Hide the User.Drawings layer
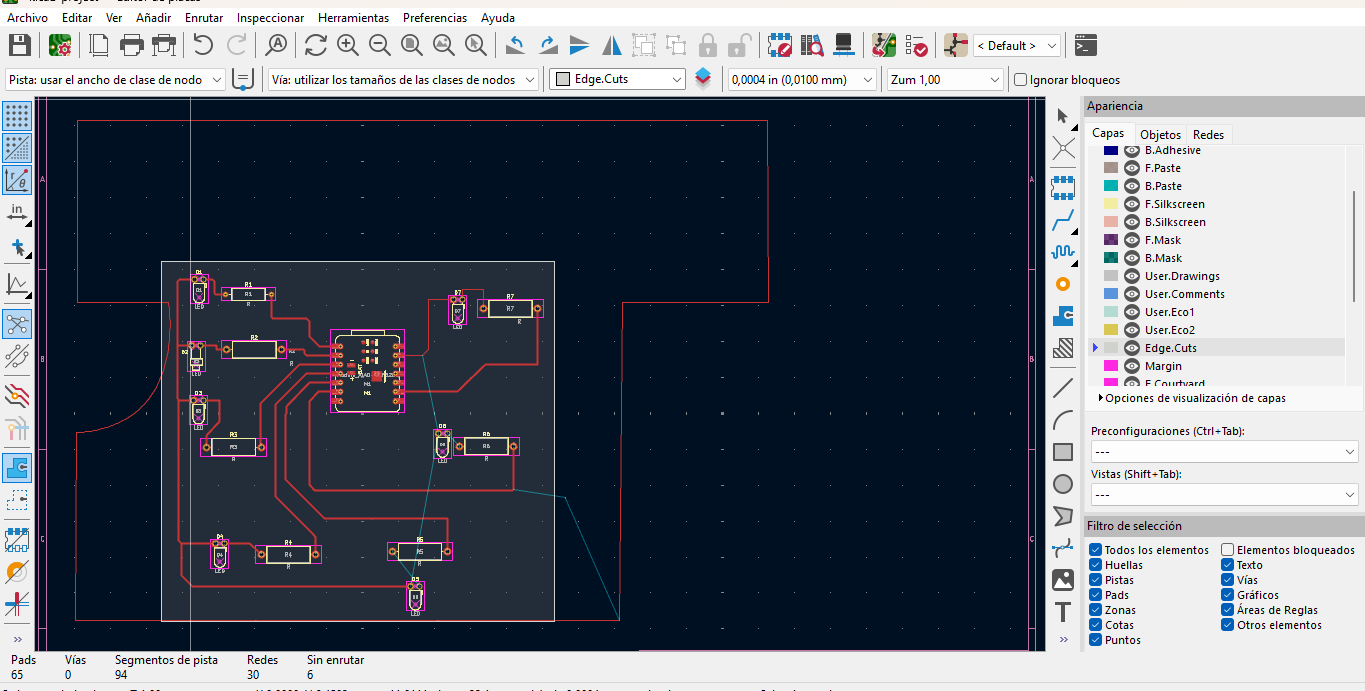 click(1132, 276)
